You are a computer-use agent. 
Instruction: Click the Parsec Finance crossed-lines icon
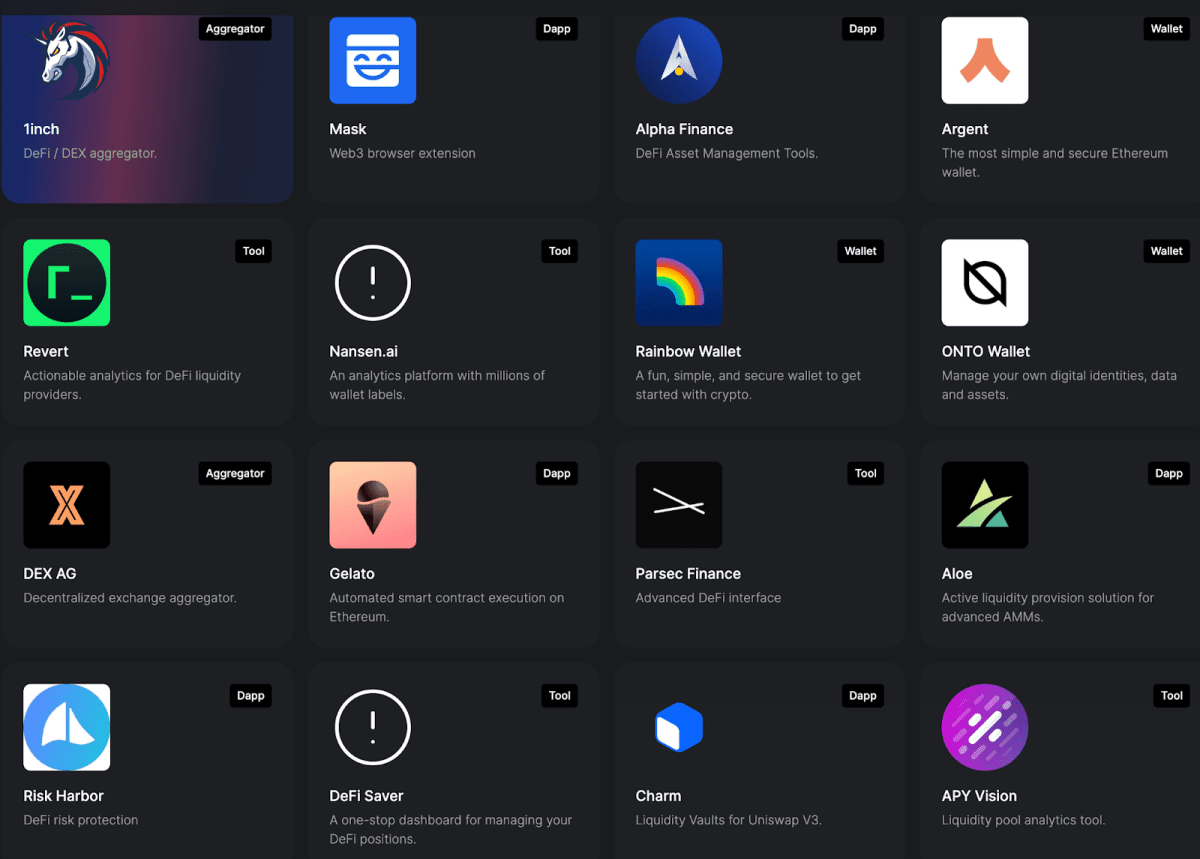point(679,504)
